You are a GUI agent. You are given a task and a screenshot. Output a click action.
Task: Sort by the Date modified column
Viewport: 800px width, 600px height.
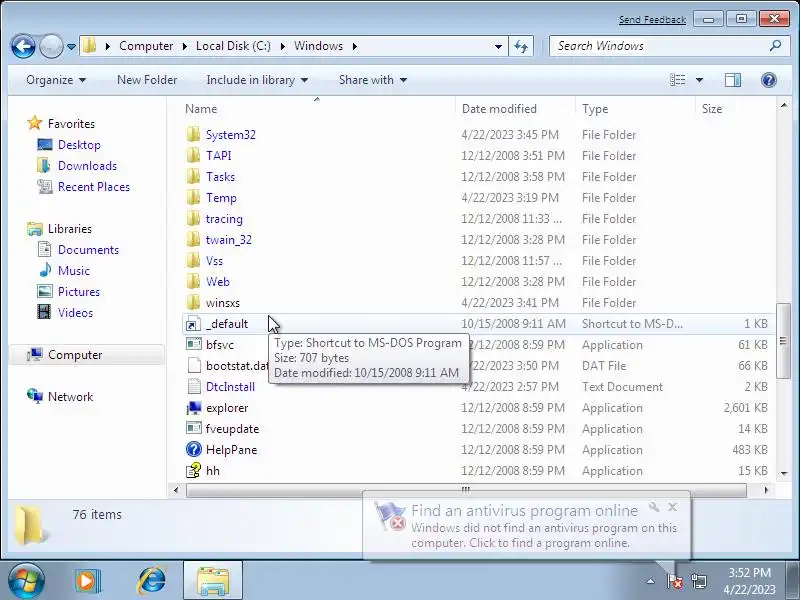[499, 109]
